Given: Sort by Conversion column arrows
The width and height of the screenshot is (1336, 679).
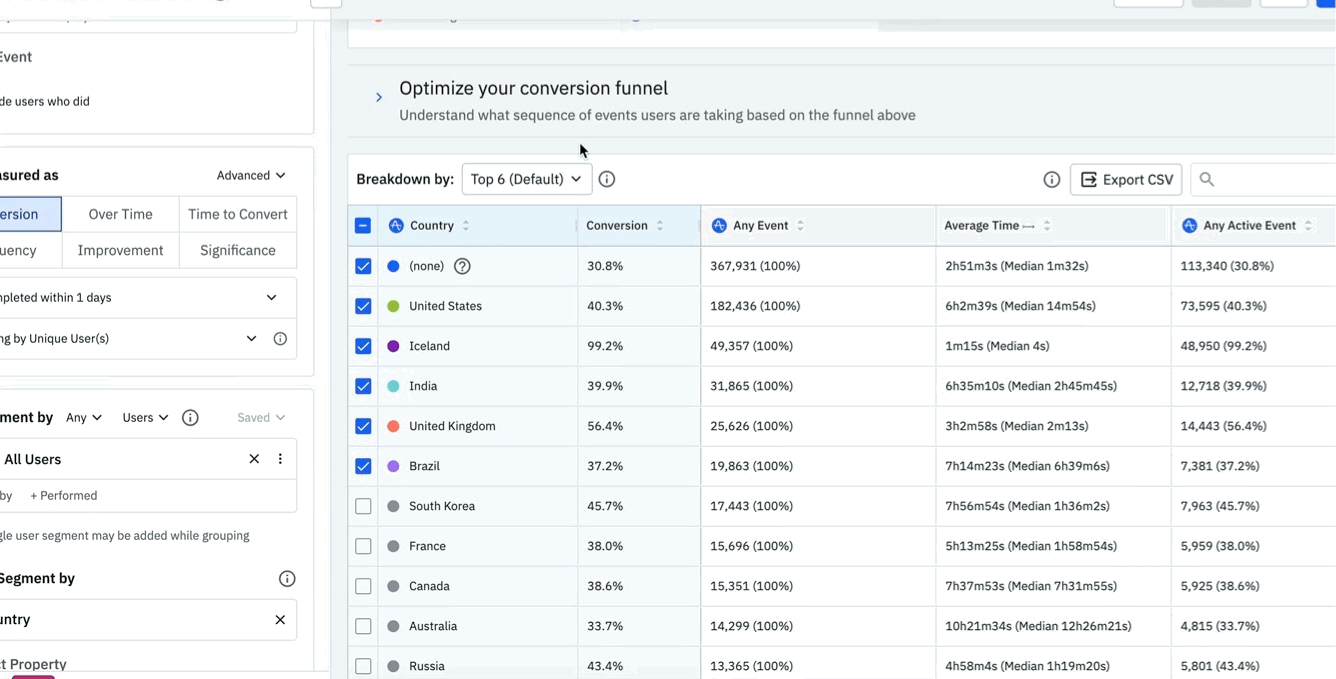Looking at the screenshot, I should click(x=660, y=226).
